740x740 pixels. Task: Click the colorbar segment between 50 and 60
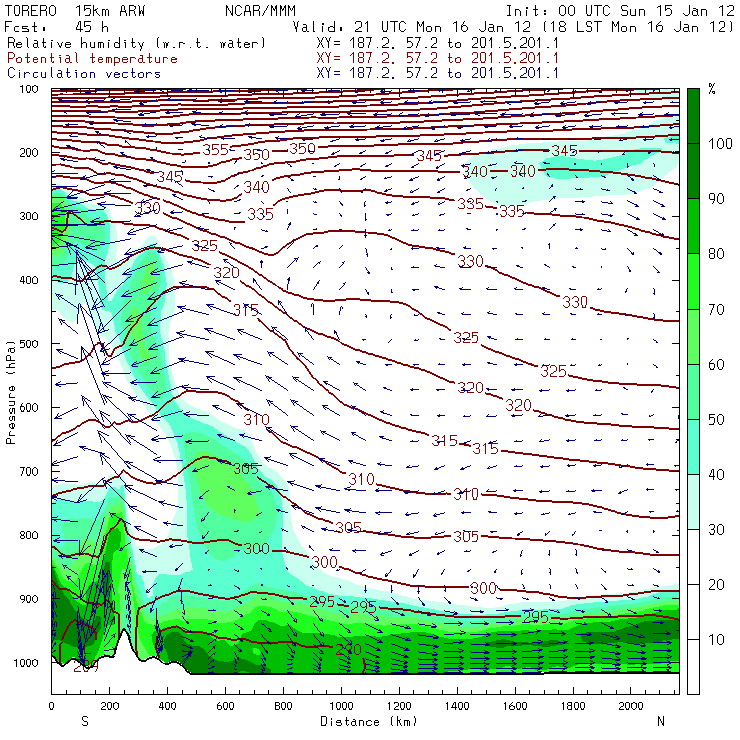[x=693, y=392]
